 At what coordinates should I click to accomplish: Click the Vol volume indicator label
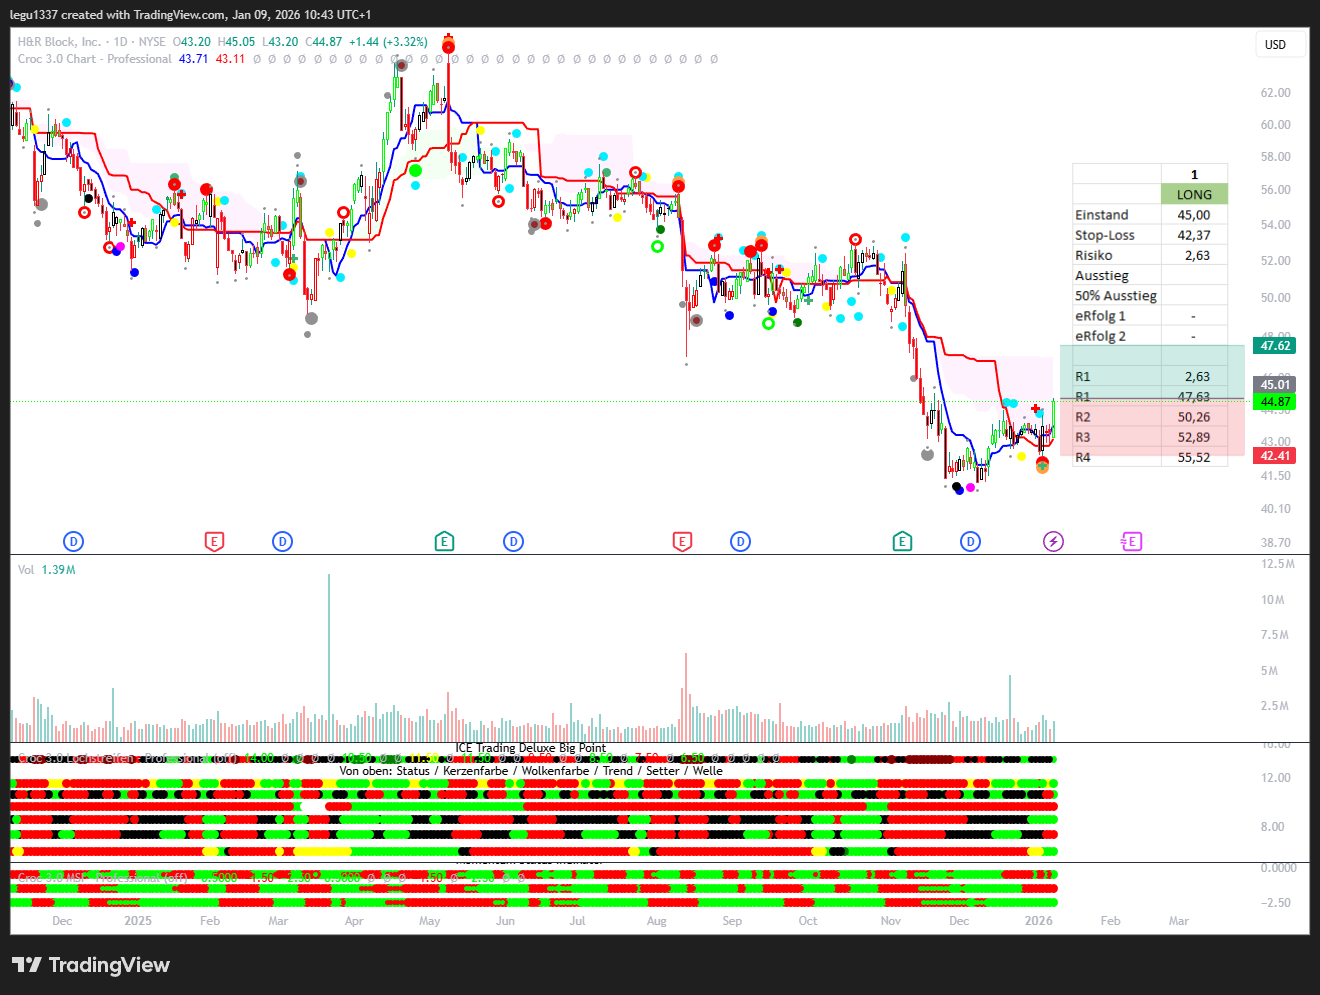(x=26, y=570)
